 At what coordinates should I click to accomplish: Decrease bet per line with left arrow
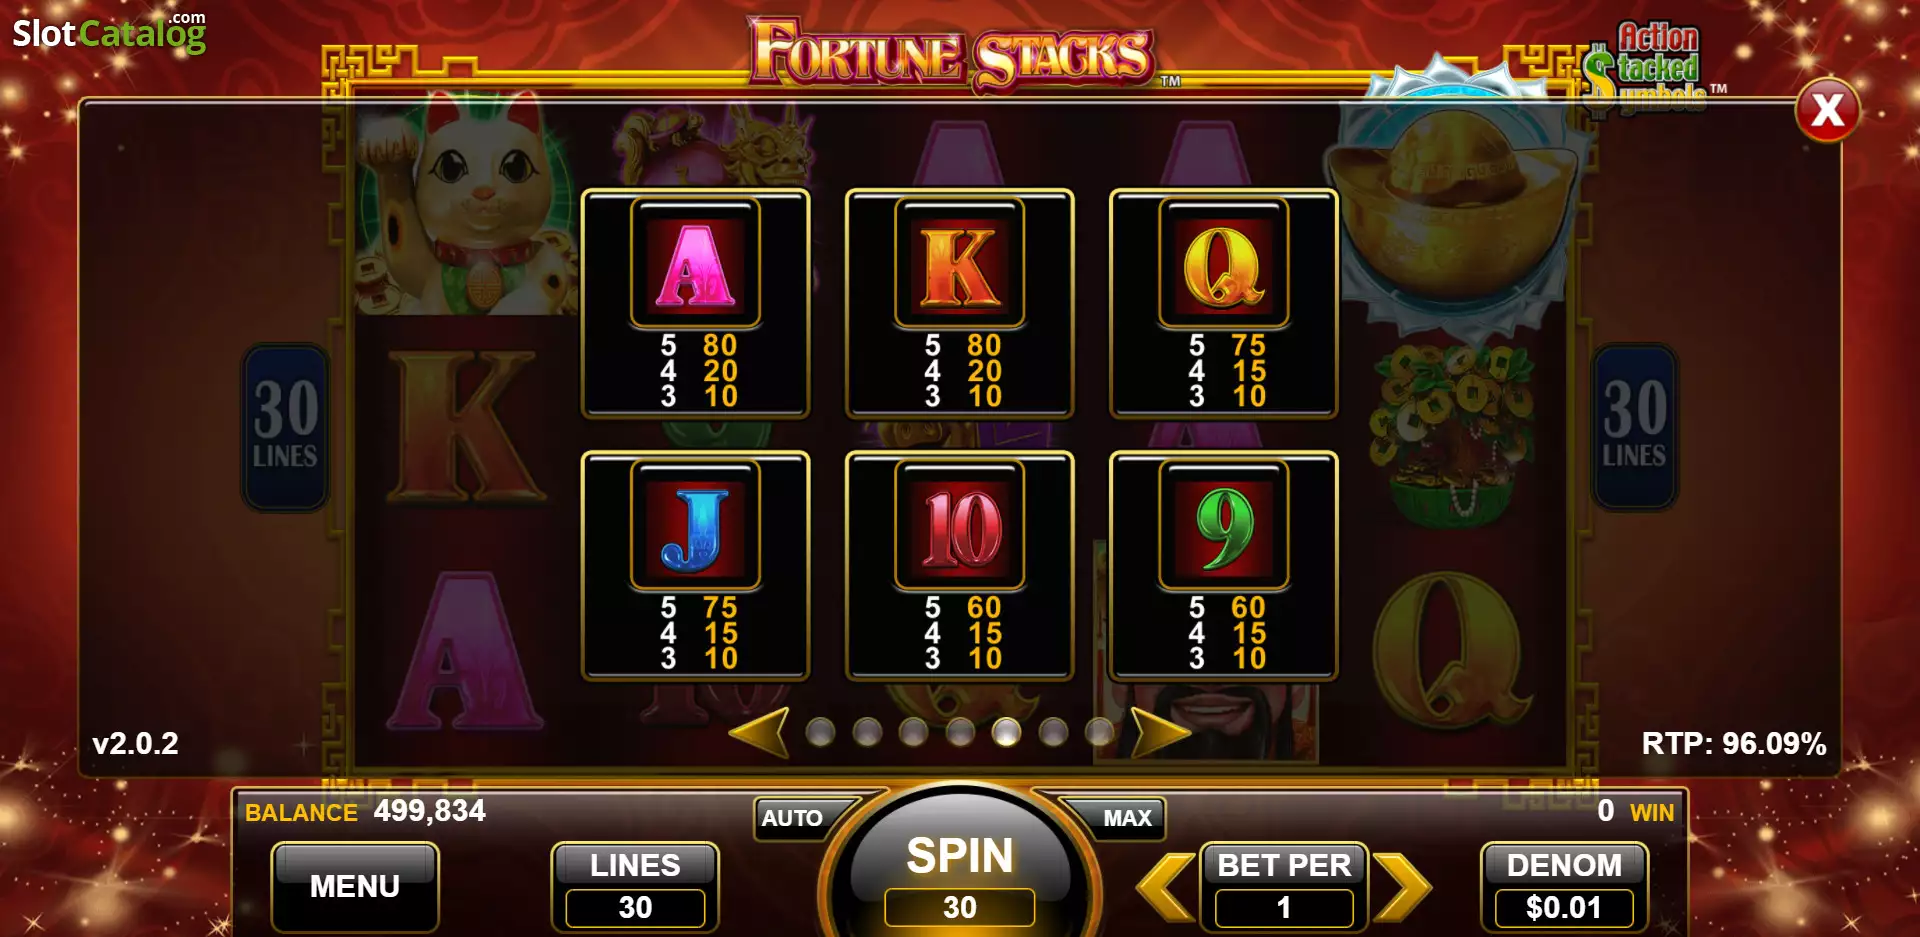(x=1166, y=886)
